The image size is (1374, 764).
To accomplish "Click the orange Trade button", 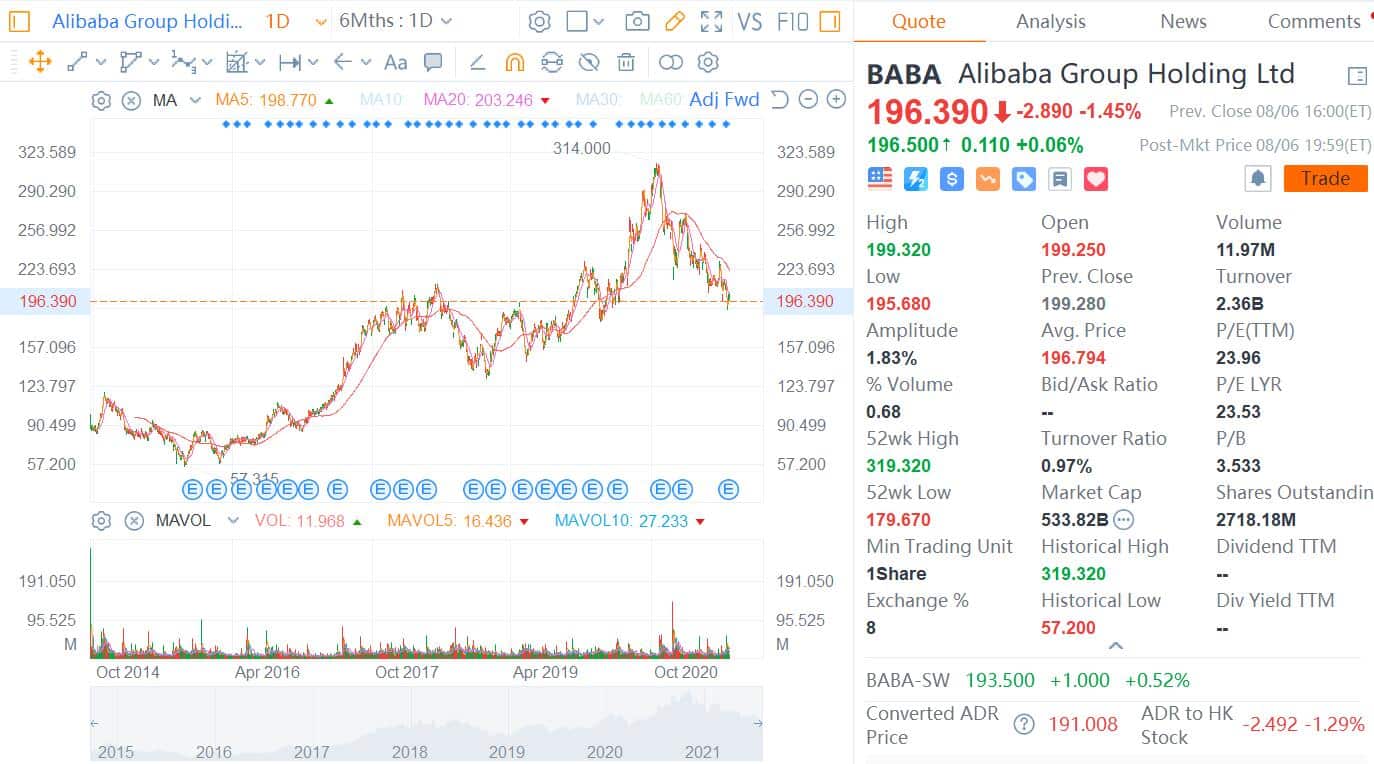I will point(1325,178).
